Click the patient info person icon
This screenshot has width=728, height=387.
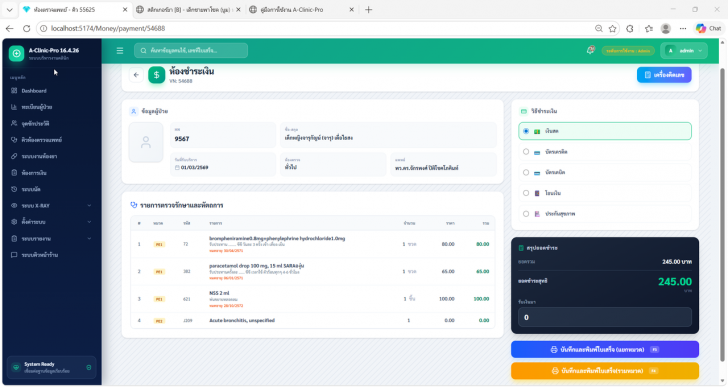tap(134, 111)
